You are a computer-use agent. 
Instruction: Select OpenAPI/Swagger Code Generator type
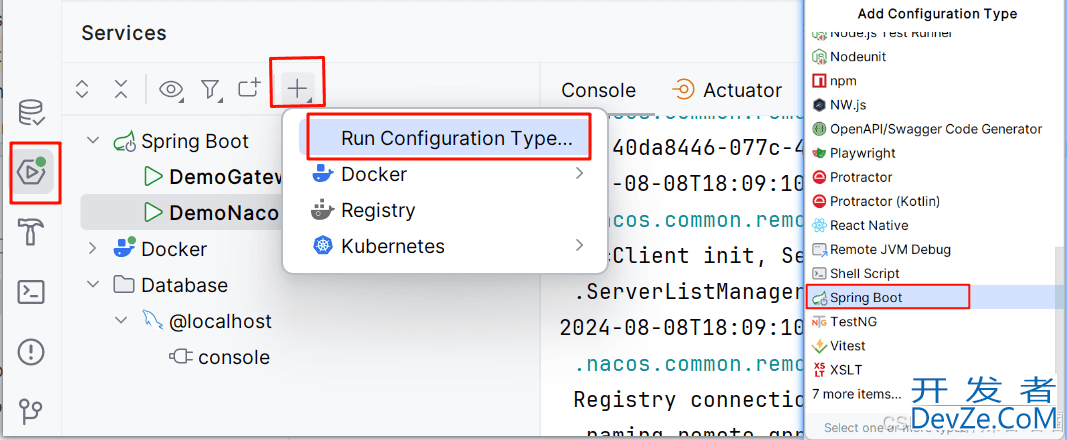[936, 129]
